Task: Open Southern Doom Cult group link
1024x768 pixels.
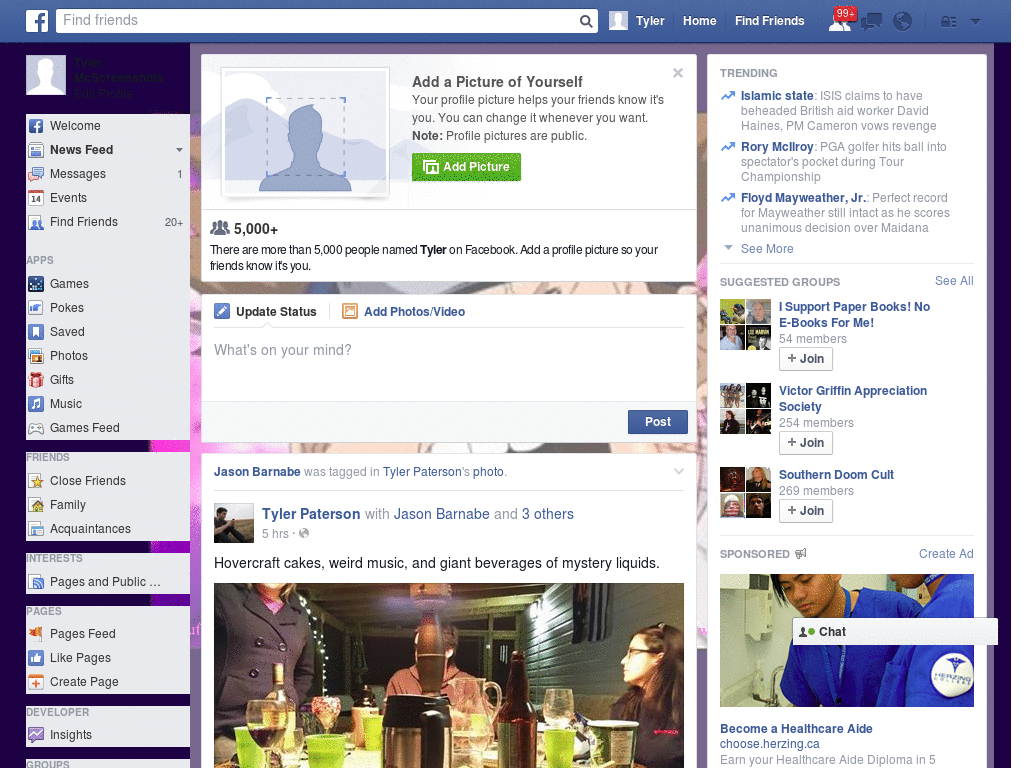Action: [836, 475]
